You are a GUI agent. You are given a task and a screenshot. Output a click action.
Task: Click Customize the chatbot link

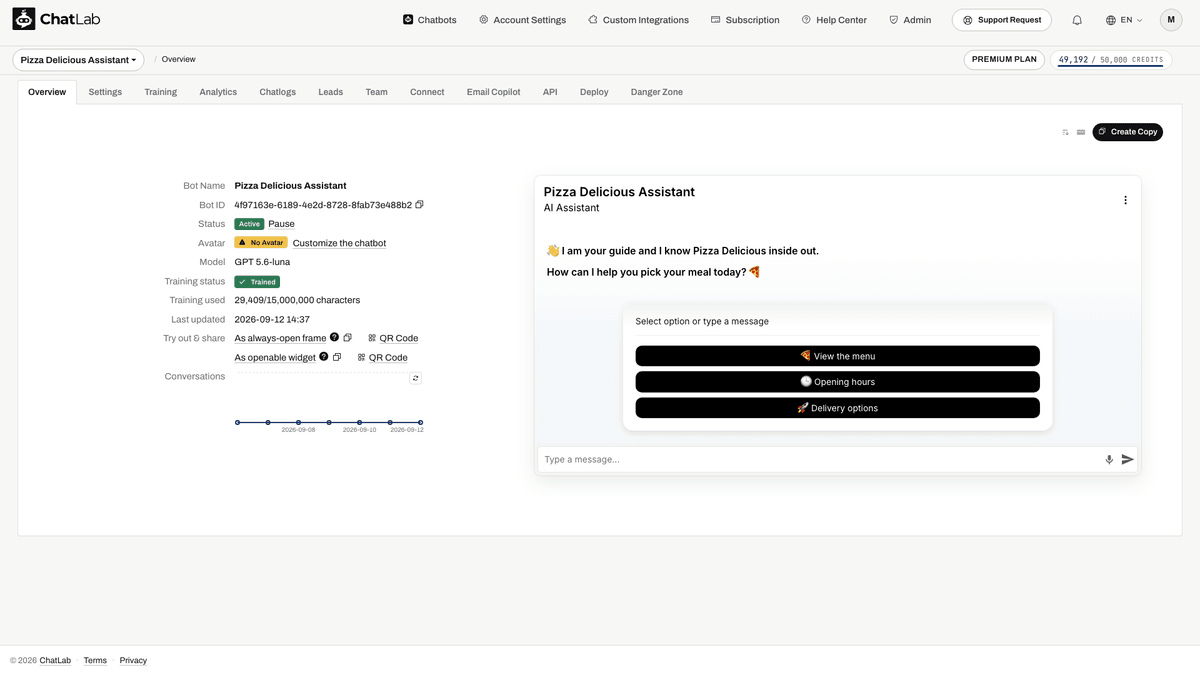(339, 243)
